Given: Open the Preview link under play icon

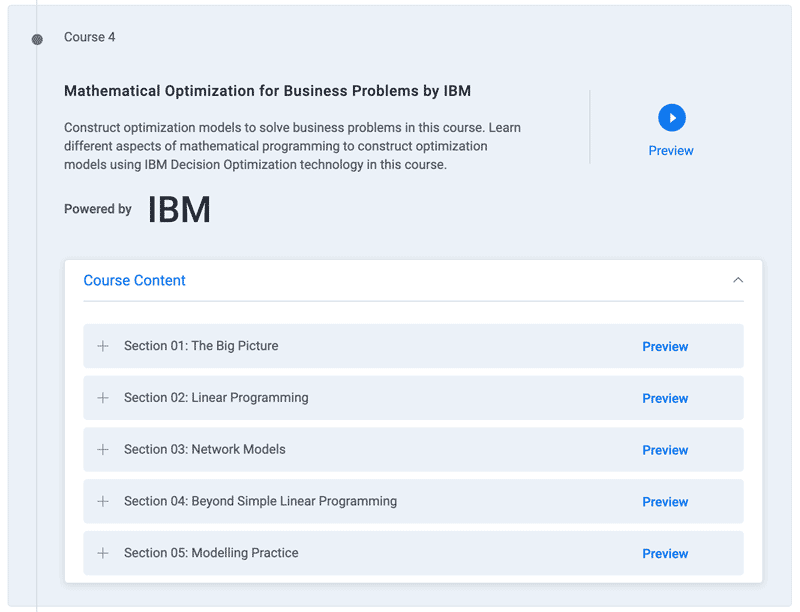Looking at the screenshot, I should coord(671,150).
